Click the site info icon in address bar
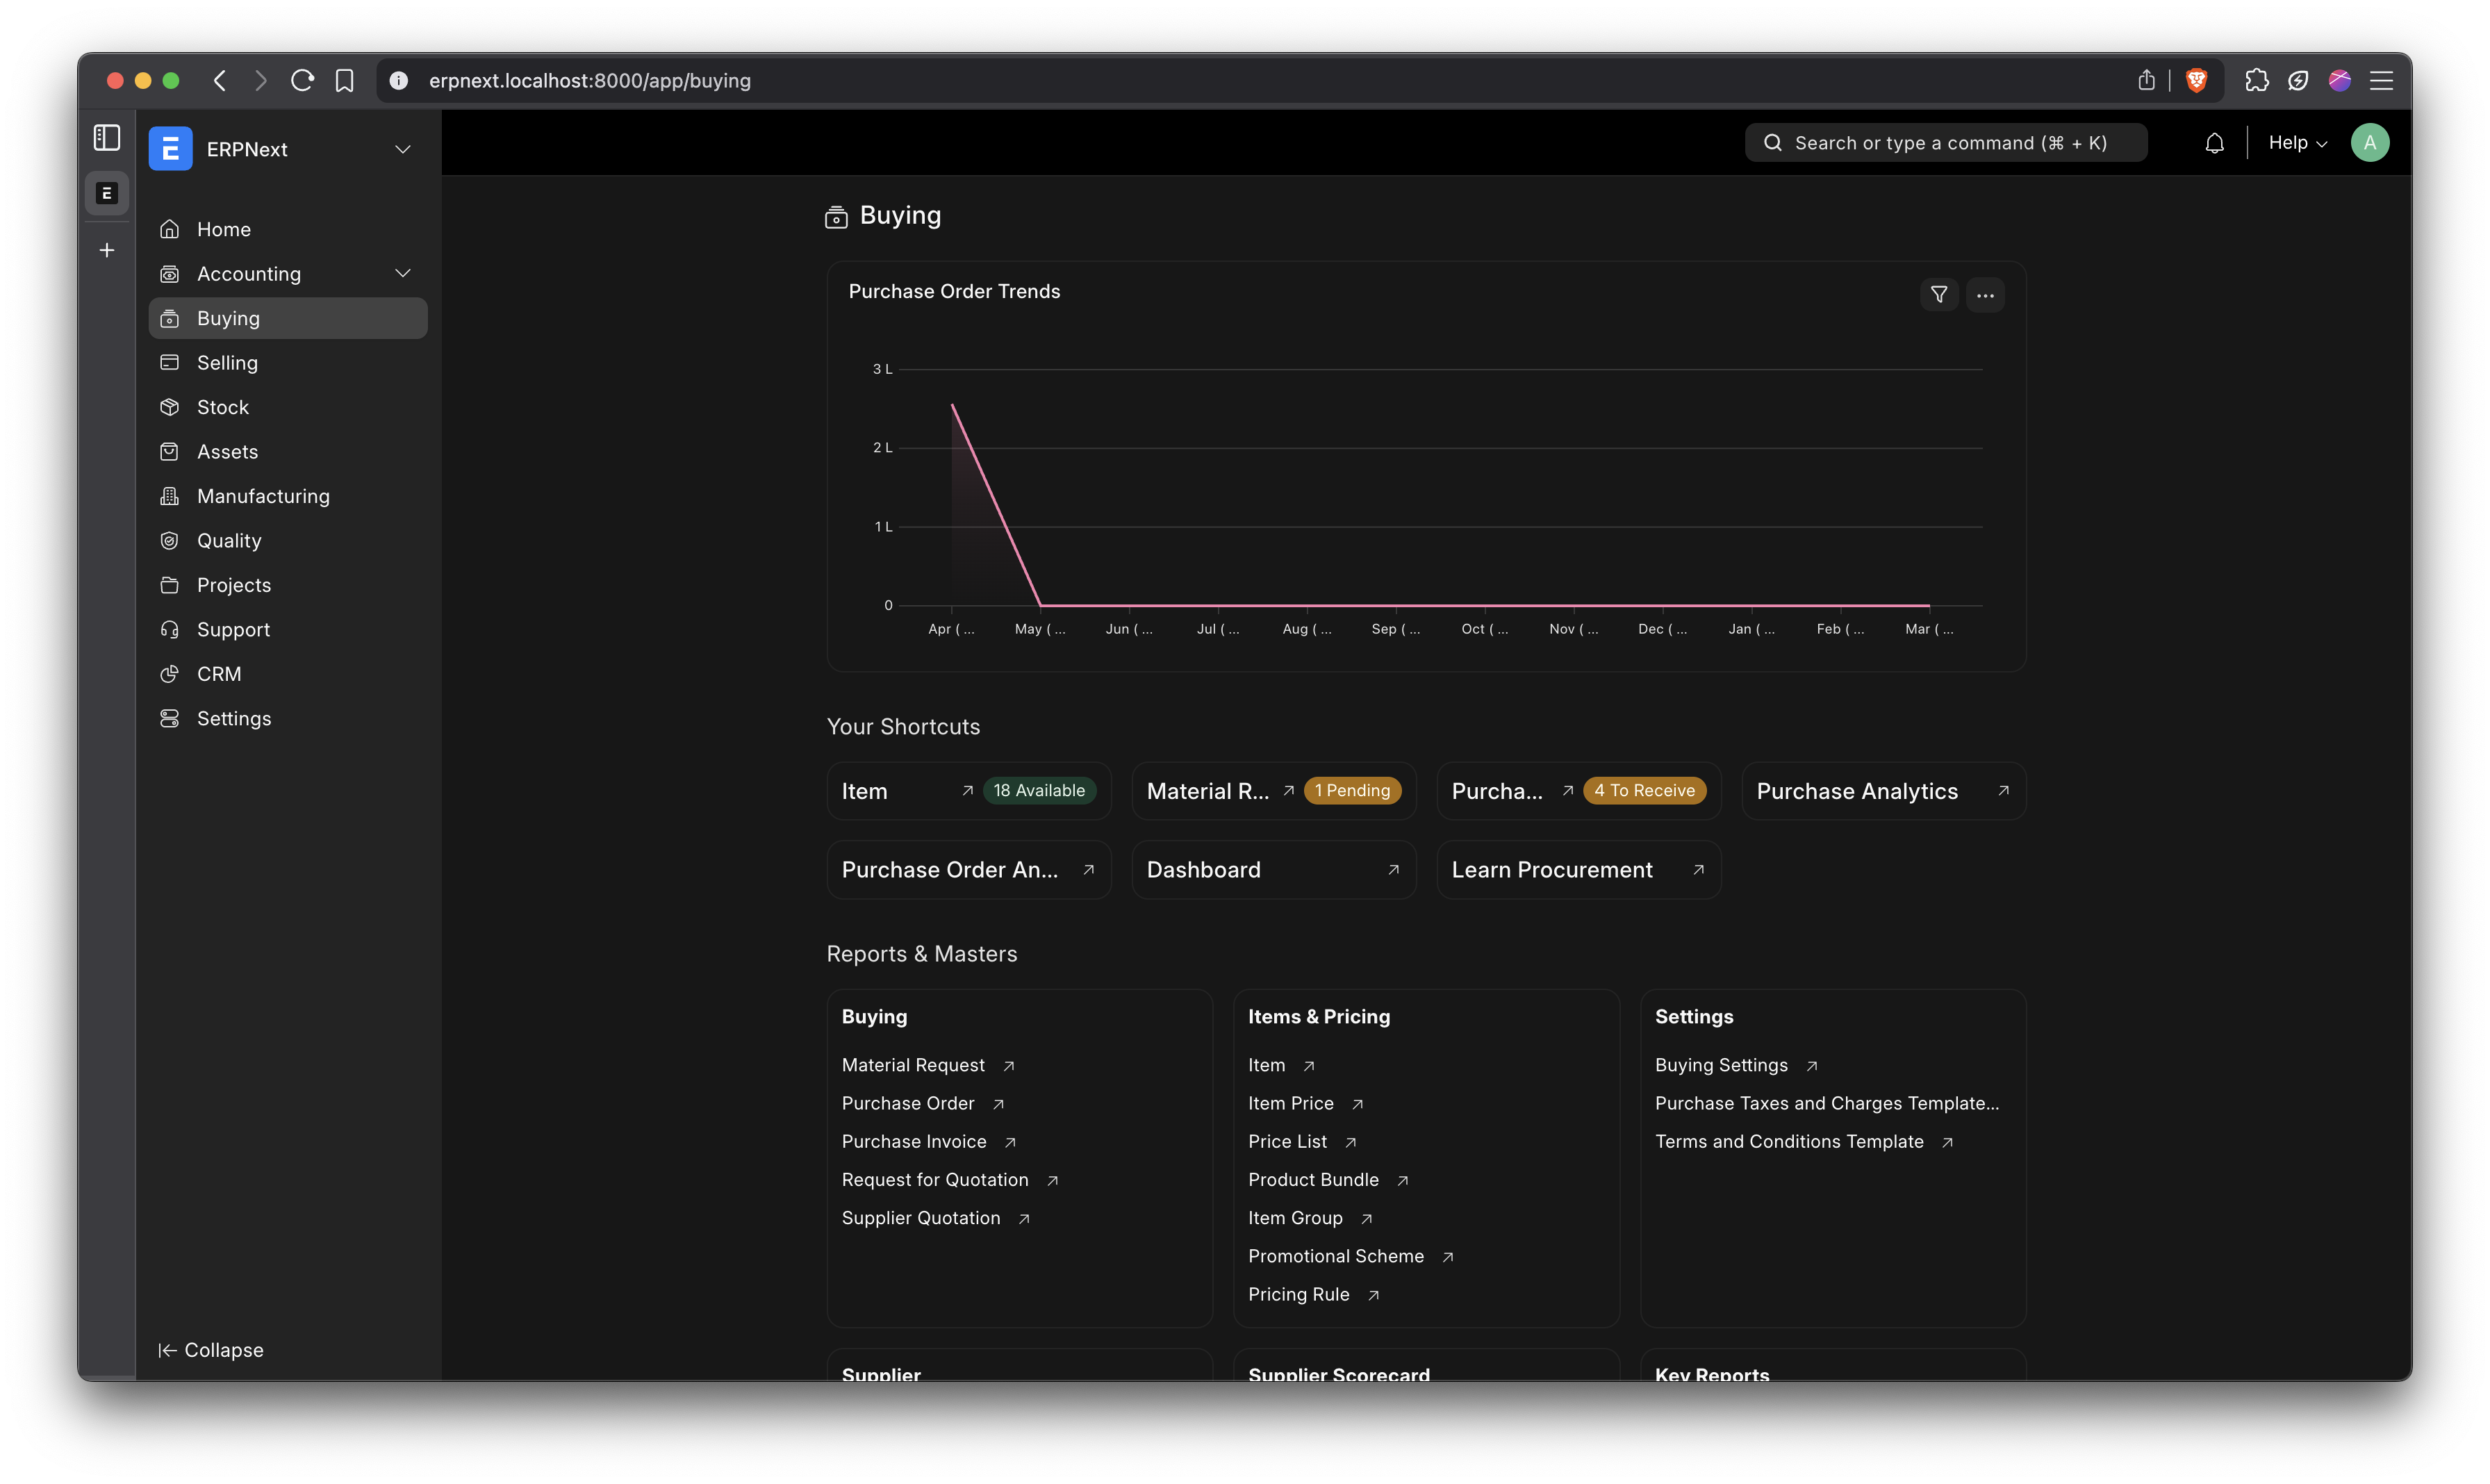The image size is (2490, 1484). pos(398,81)
